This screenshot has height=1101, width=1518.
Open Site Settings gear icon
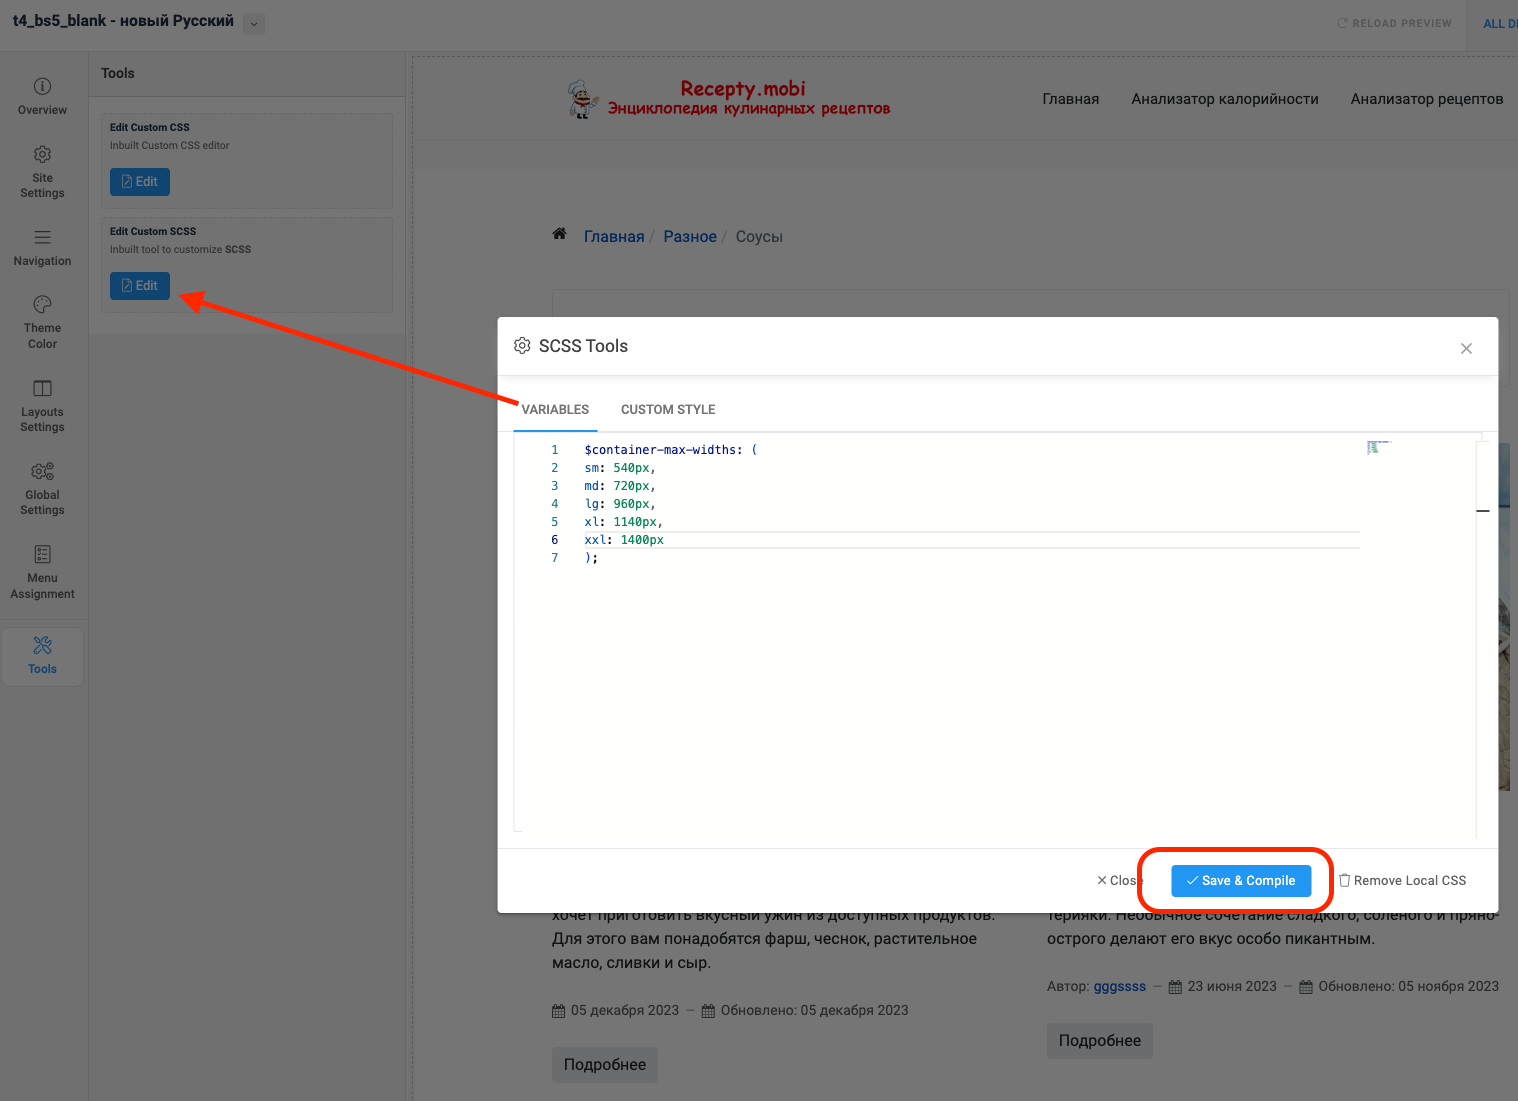pyautogui.click(x=42, y=170)
